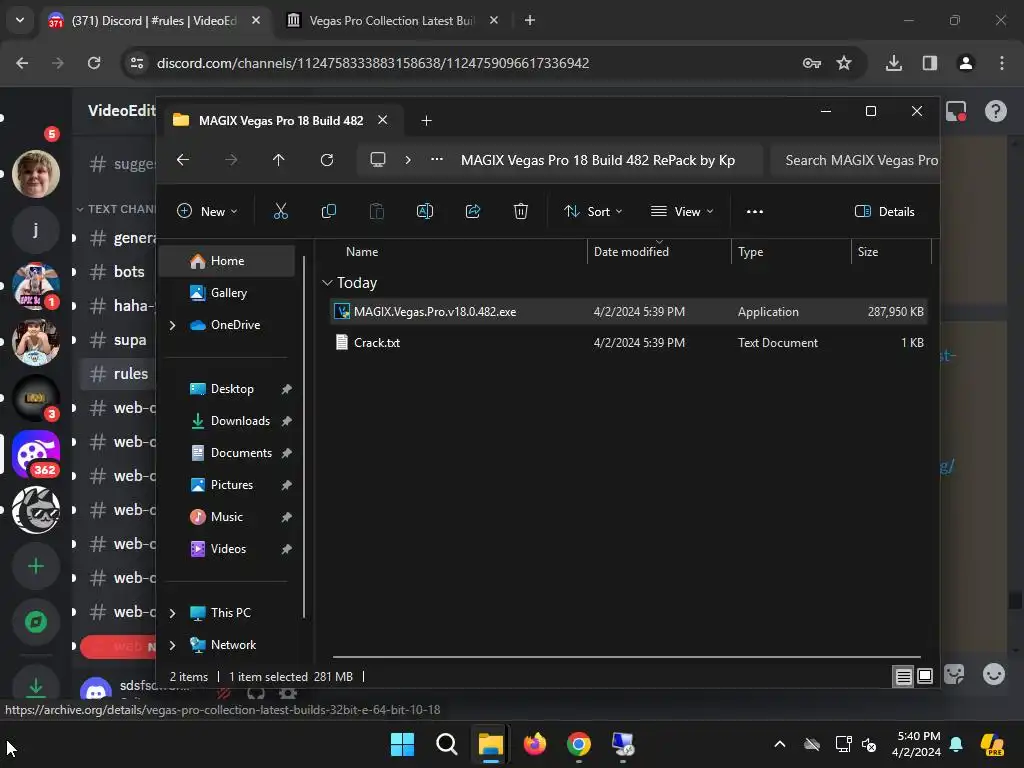The height and width of the screenshot is (768, 1024).
Task: Switch to large thumbnails view icon in status bar
Action: 925,677
